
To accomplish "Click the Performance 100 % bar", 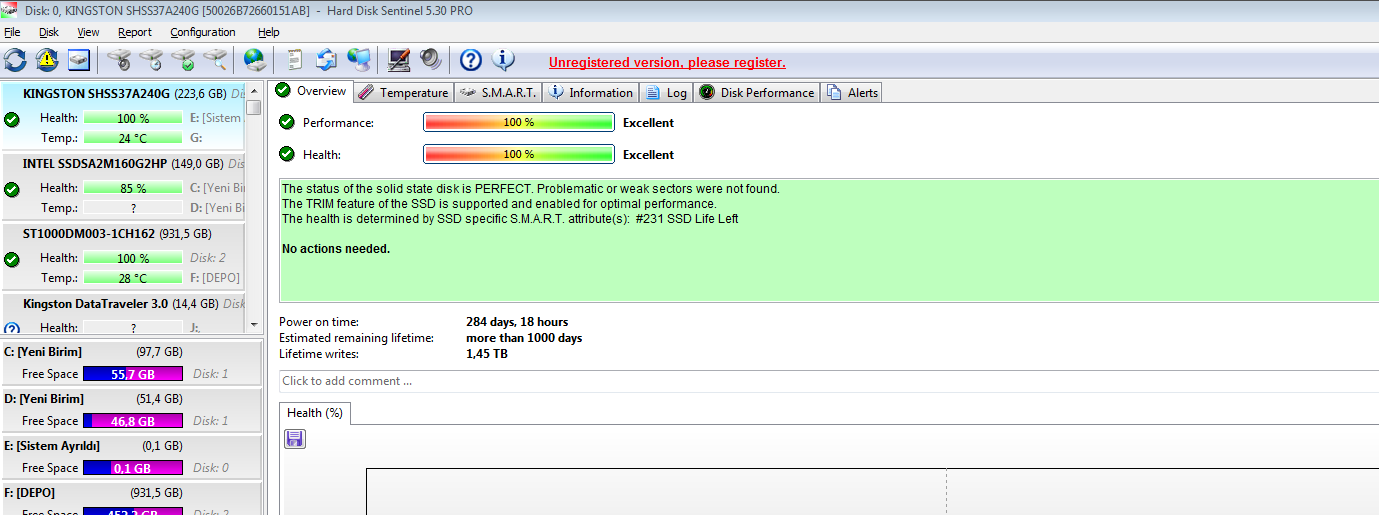I will [x=518, y=122].
